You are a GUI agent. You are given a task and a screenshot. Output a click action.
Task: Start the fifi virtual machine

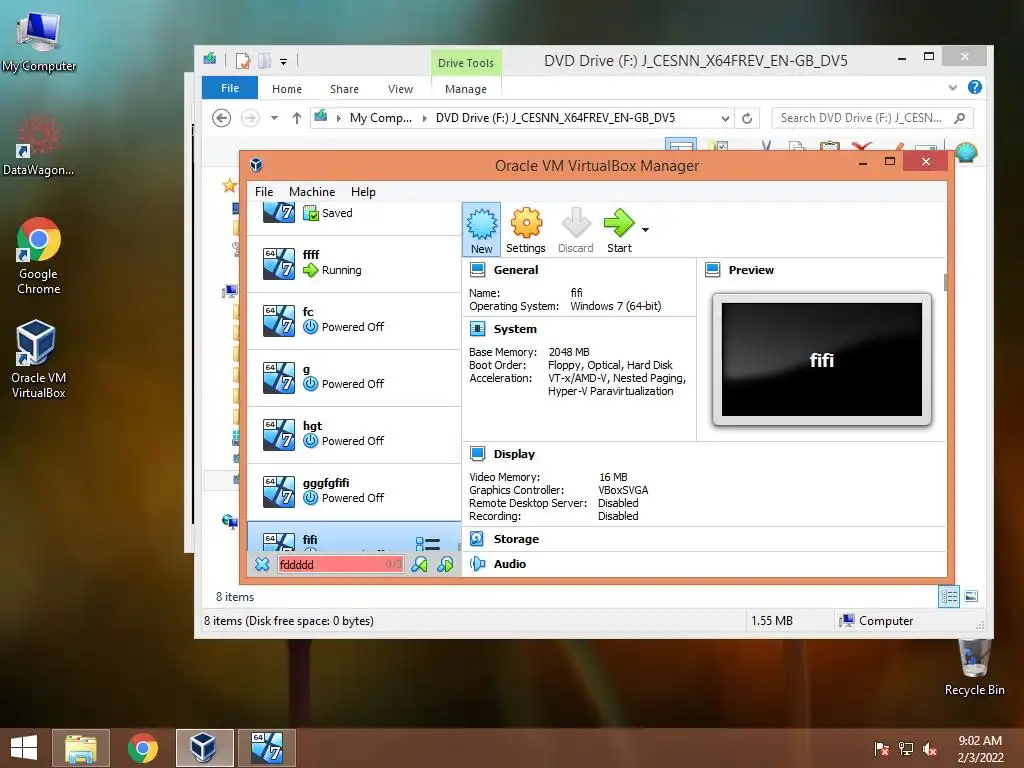(x=619, y=230)
